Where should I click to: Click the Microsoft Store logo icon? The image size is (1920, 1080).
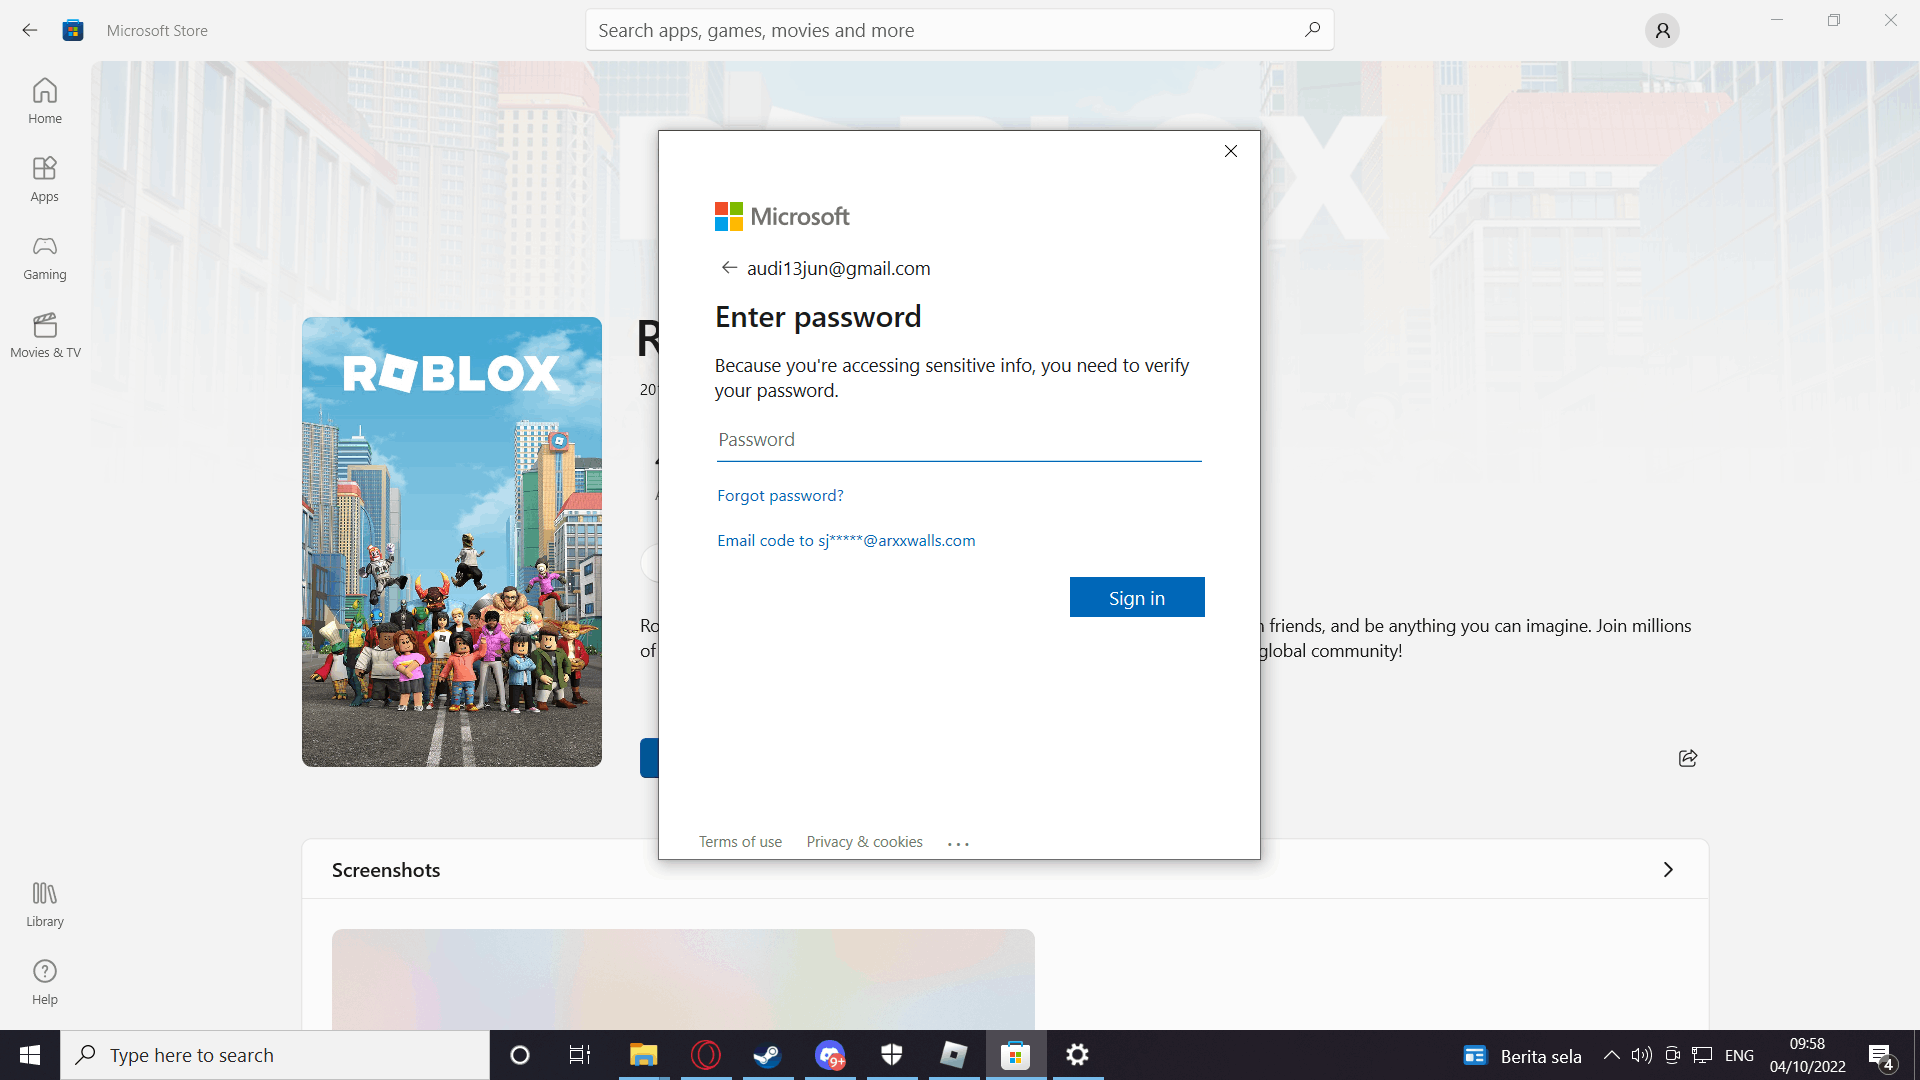pos(73,30)
